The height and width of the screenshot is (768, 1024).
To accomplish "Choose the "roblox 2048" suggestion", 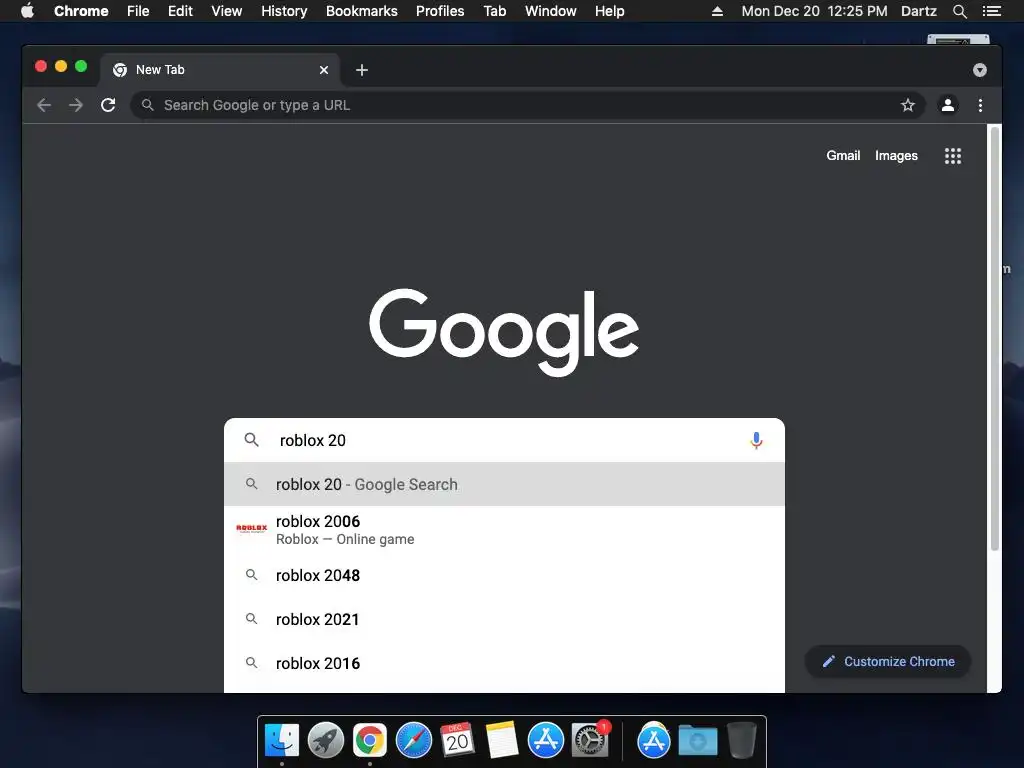I will [x=504, y=575].
